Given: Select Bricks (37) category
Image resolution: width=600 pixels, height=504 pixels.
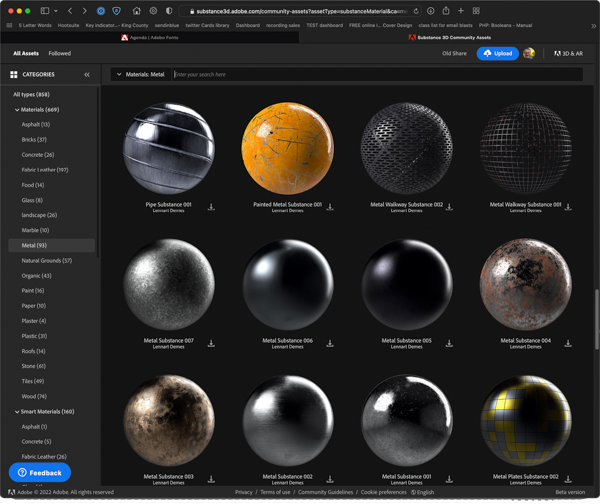Looking at the screenshot, I should tap(34, 140).
